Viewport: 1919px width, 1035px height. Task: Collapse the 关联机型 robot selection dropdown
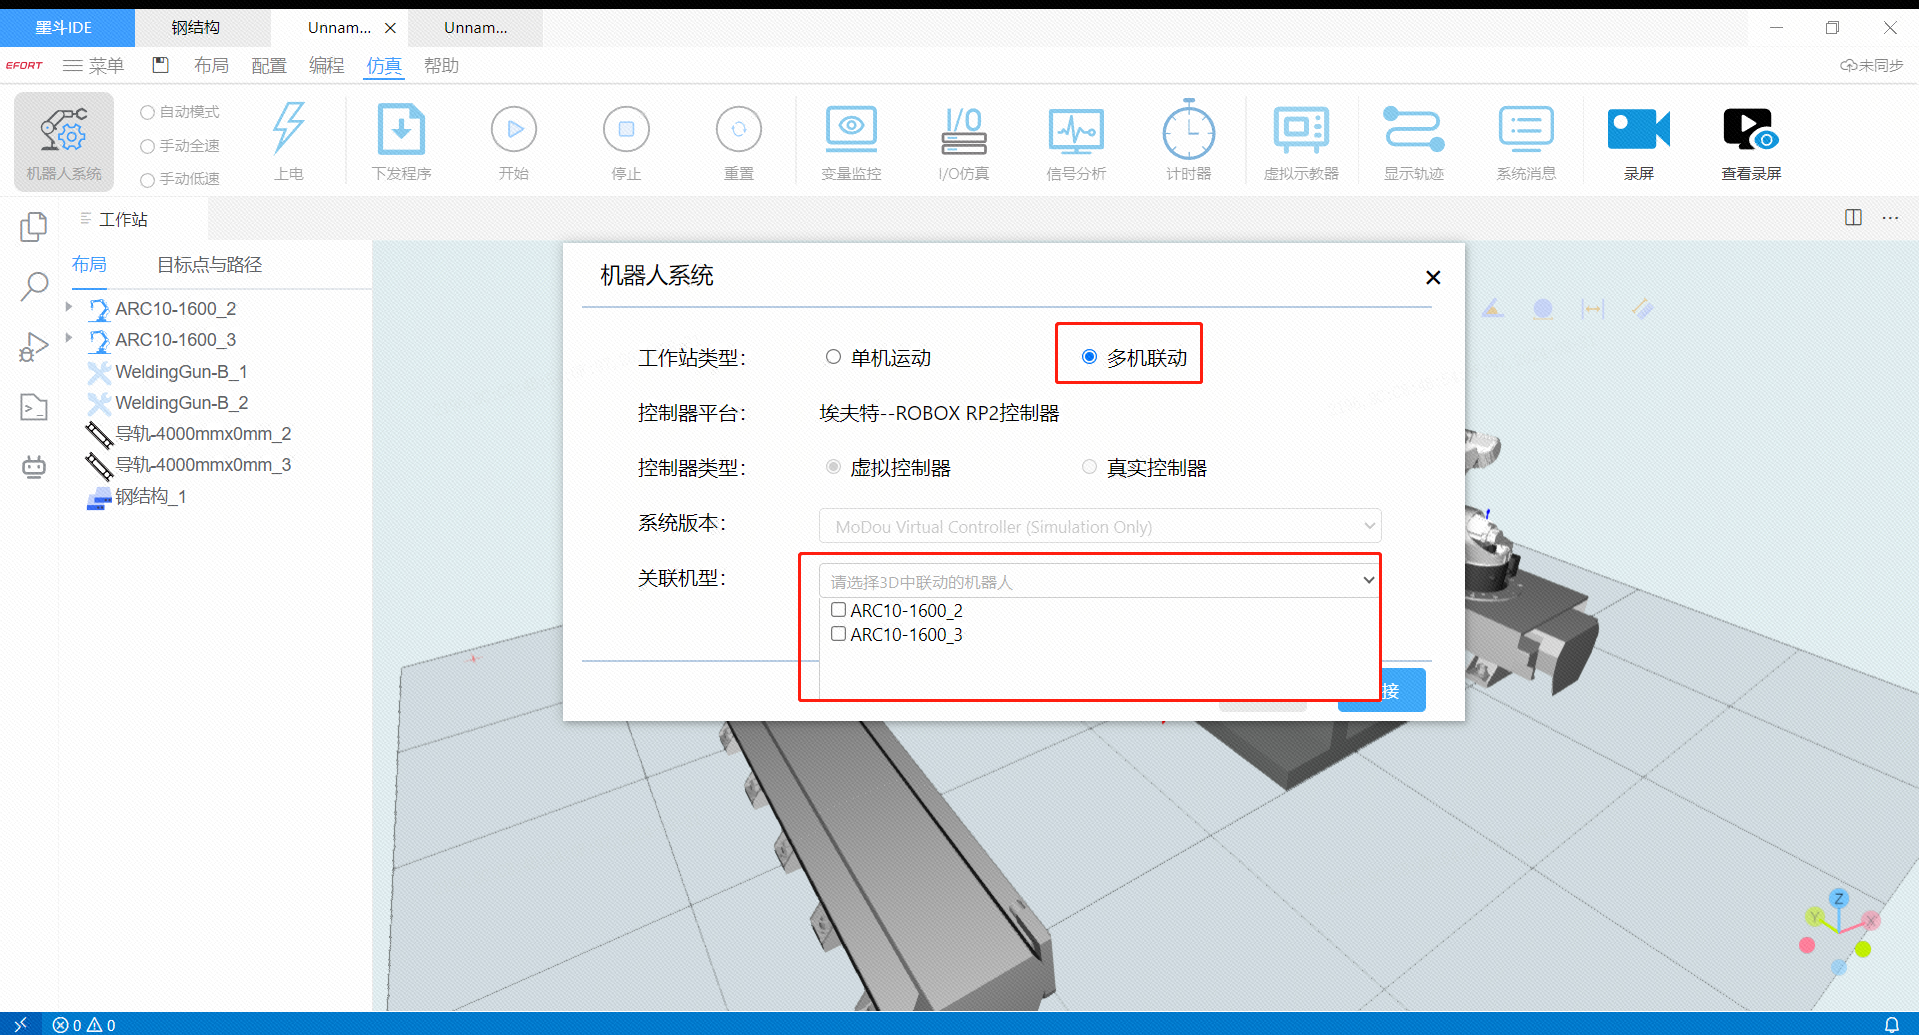(x=1368, y=581)
